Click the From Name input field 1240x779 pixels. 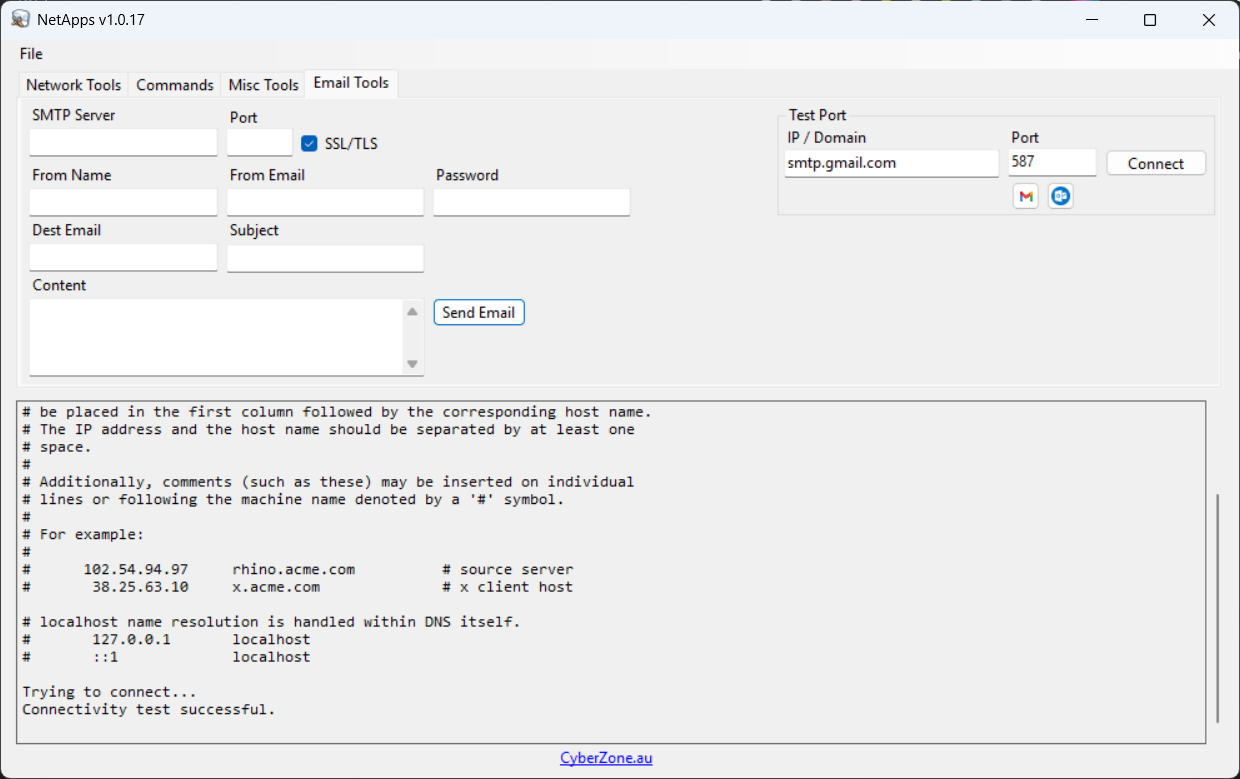124,202
